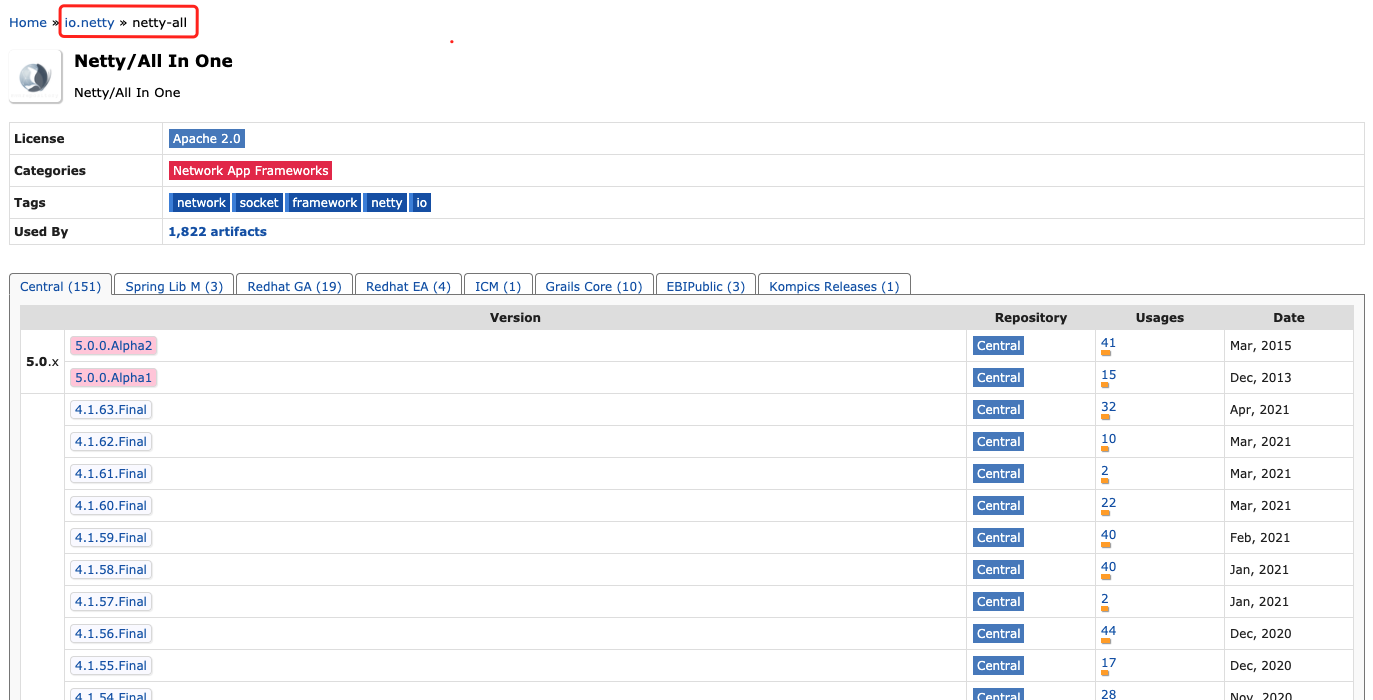
Task: Open usages count 32 for 4.1.63.Final
Action: [x=1108, y=407]
